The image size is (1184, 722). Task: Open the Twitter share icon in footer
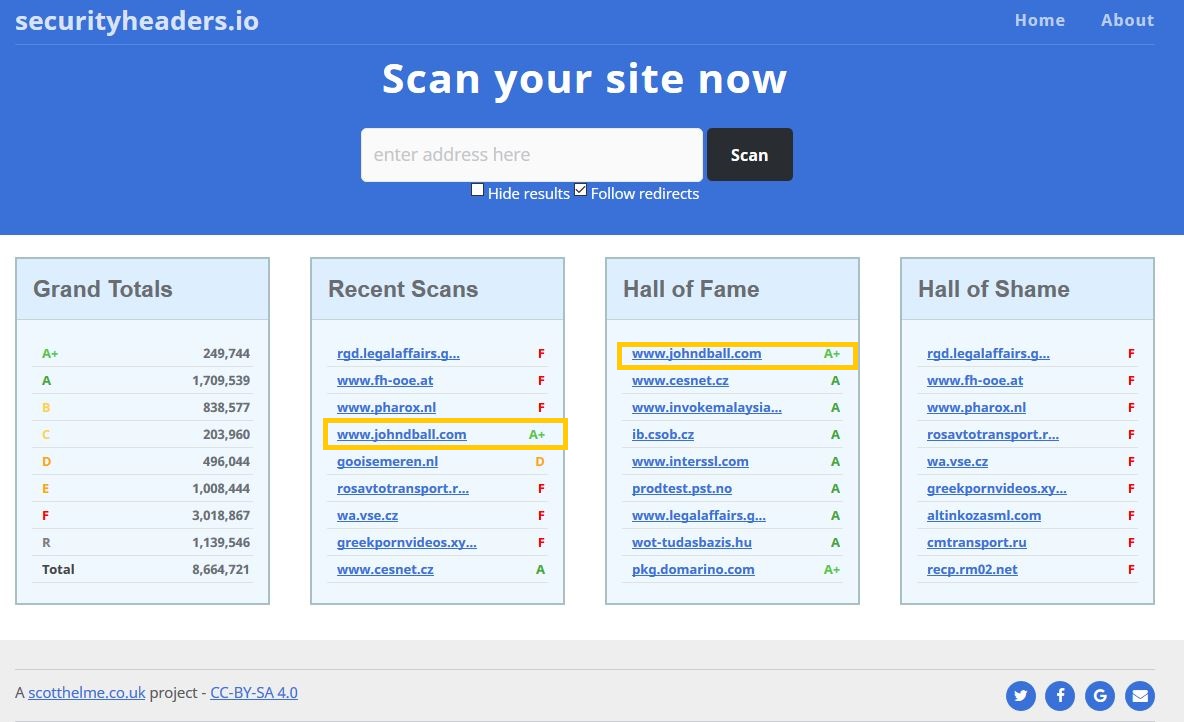(x=1020, y=696)
